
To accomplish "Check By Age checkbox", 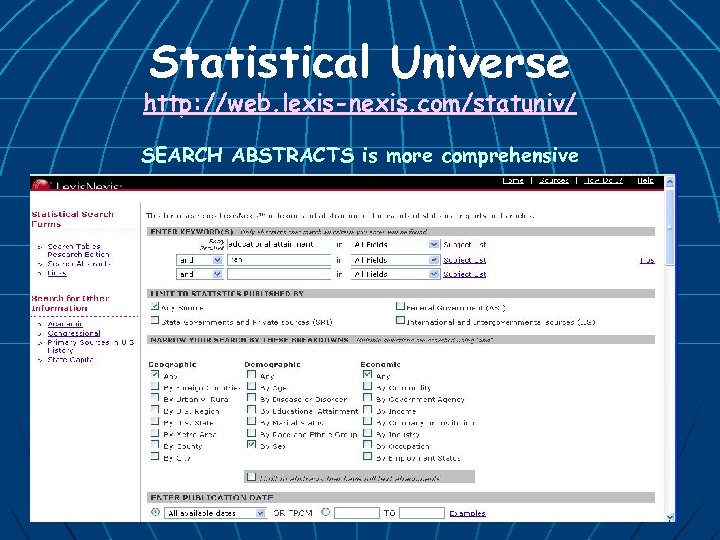I will (251, 386).
